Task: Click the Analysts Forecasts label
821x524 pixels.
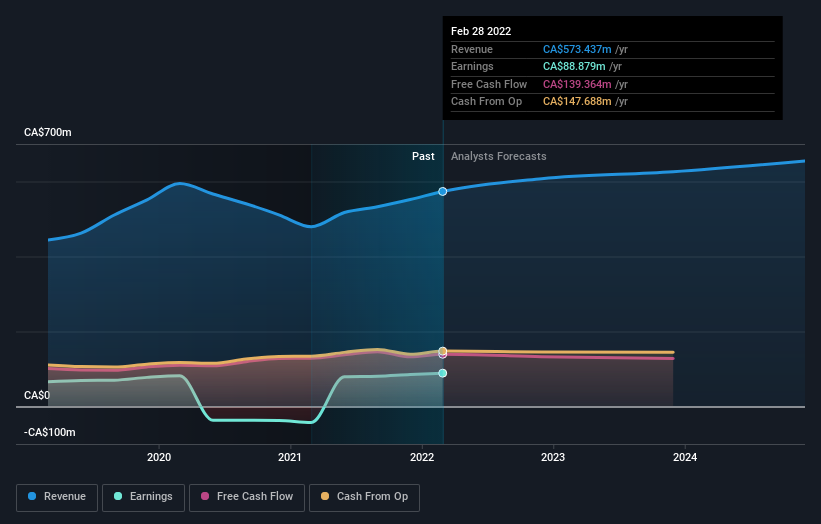Action: pos(498,157)
